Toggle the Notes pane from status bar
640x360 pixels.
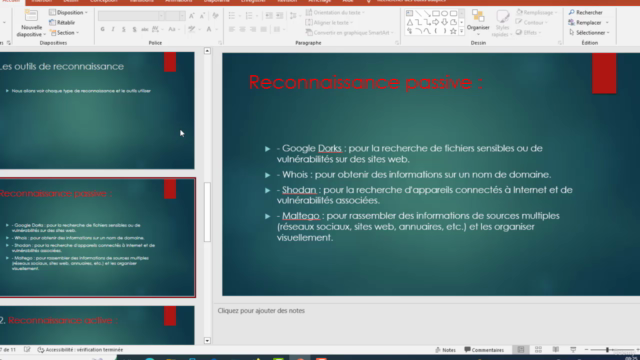[x=445, y=350]
